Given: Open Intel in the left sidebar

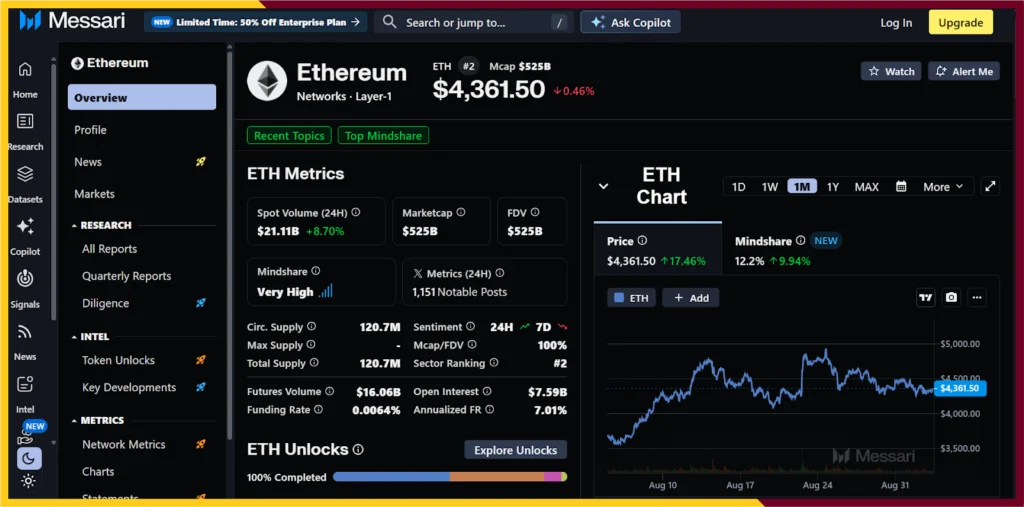Looking at the screenshot, I should (25, 393).
